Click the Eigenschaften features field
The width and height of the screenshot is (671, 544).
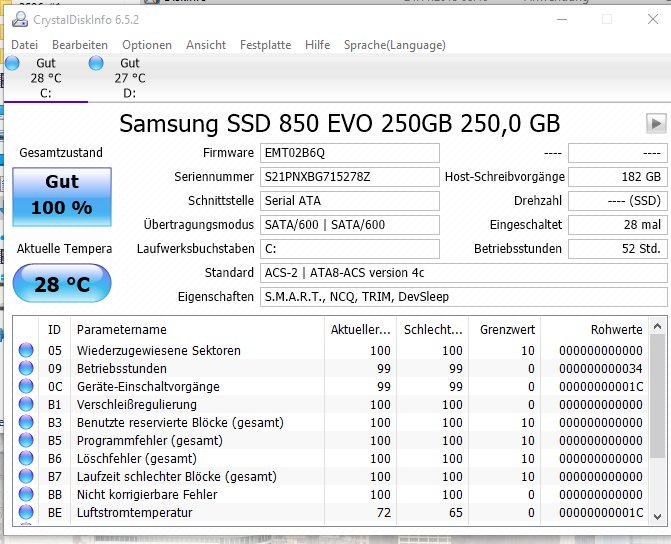click(x=463, y=297)
